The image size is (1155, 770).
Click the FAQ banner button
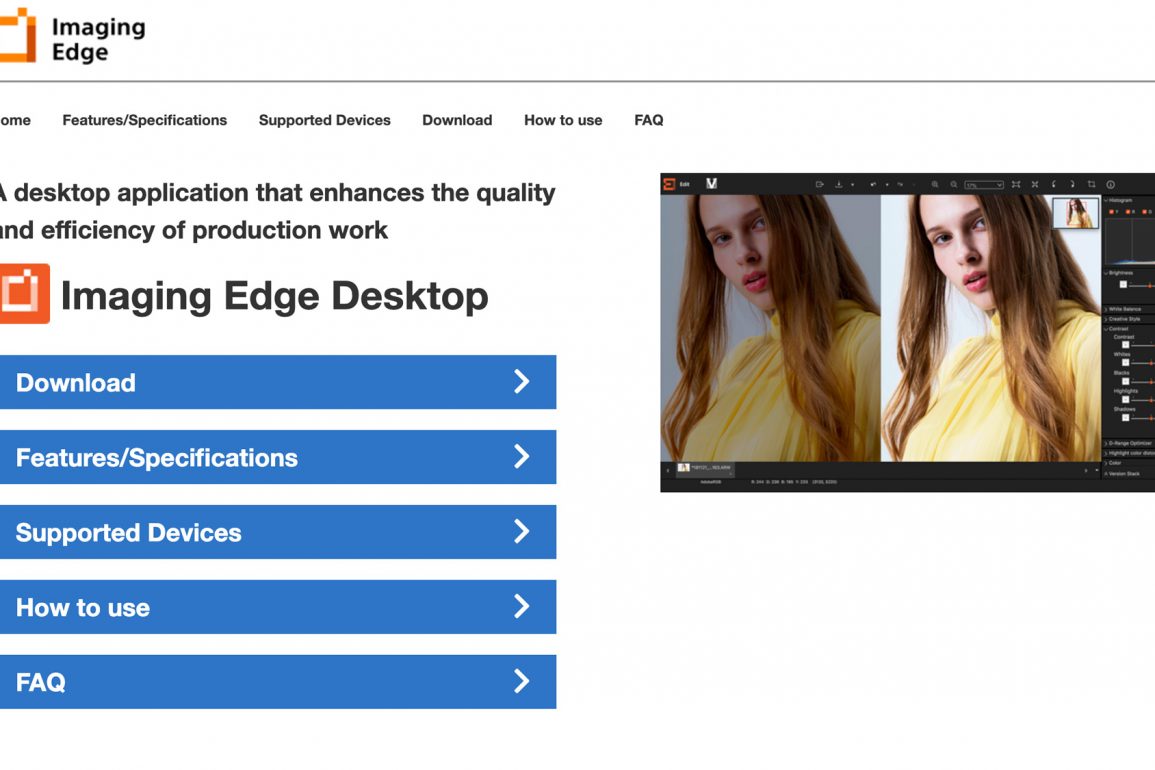pyautogui.click(x=278, y=681)
